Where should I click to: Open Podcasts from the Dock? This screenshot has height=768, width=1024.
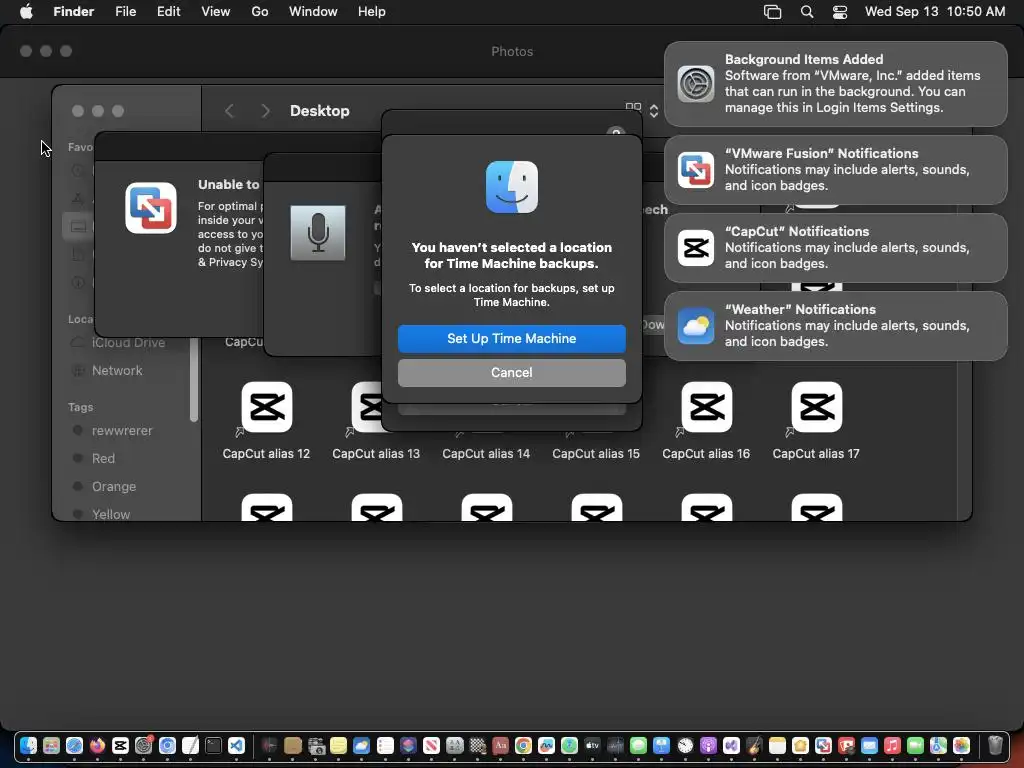click(709, 746)
